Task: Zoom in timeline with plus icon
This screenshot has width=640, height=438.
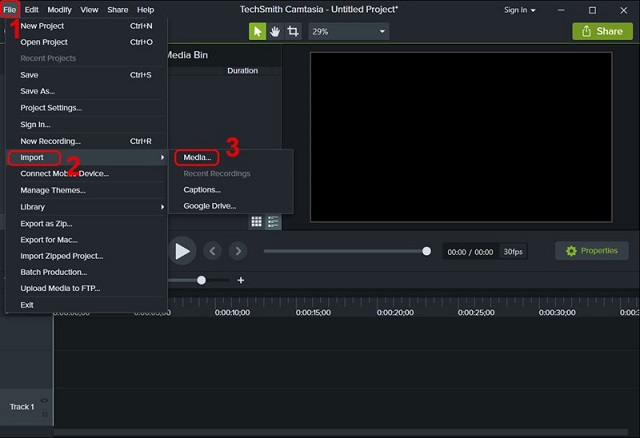Action: (x=241, y=280)
